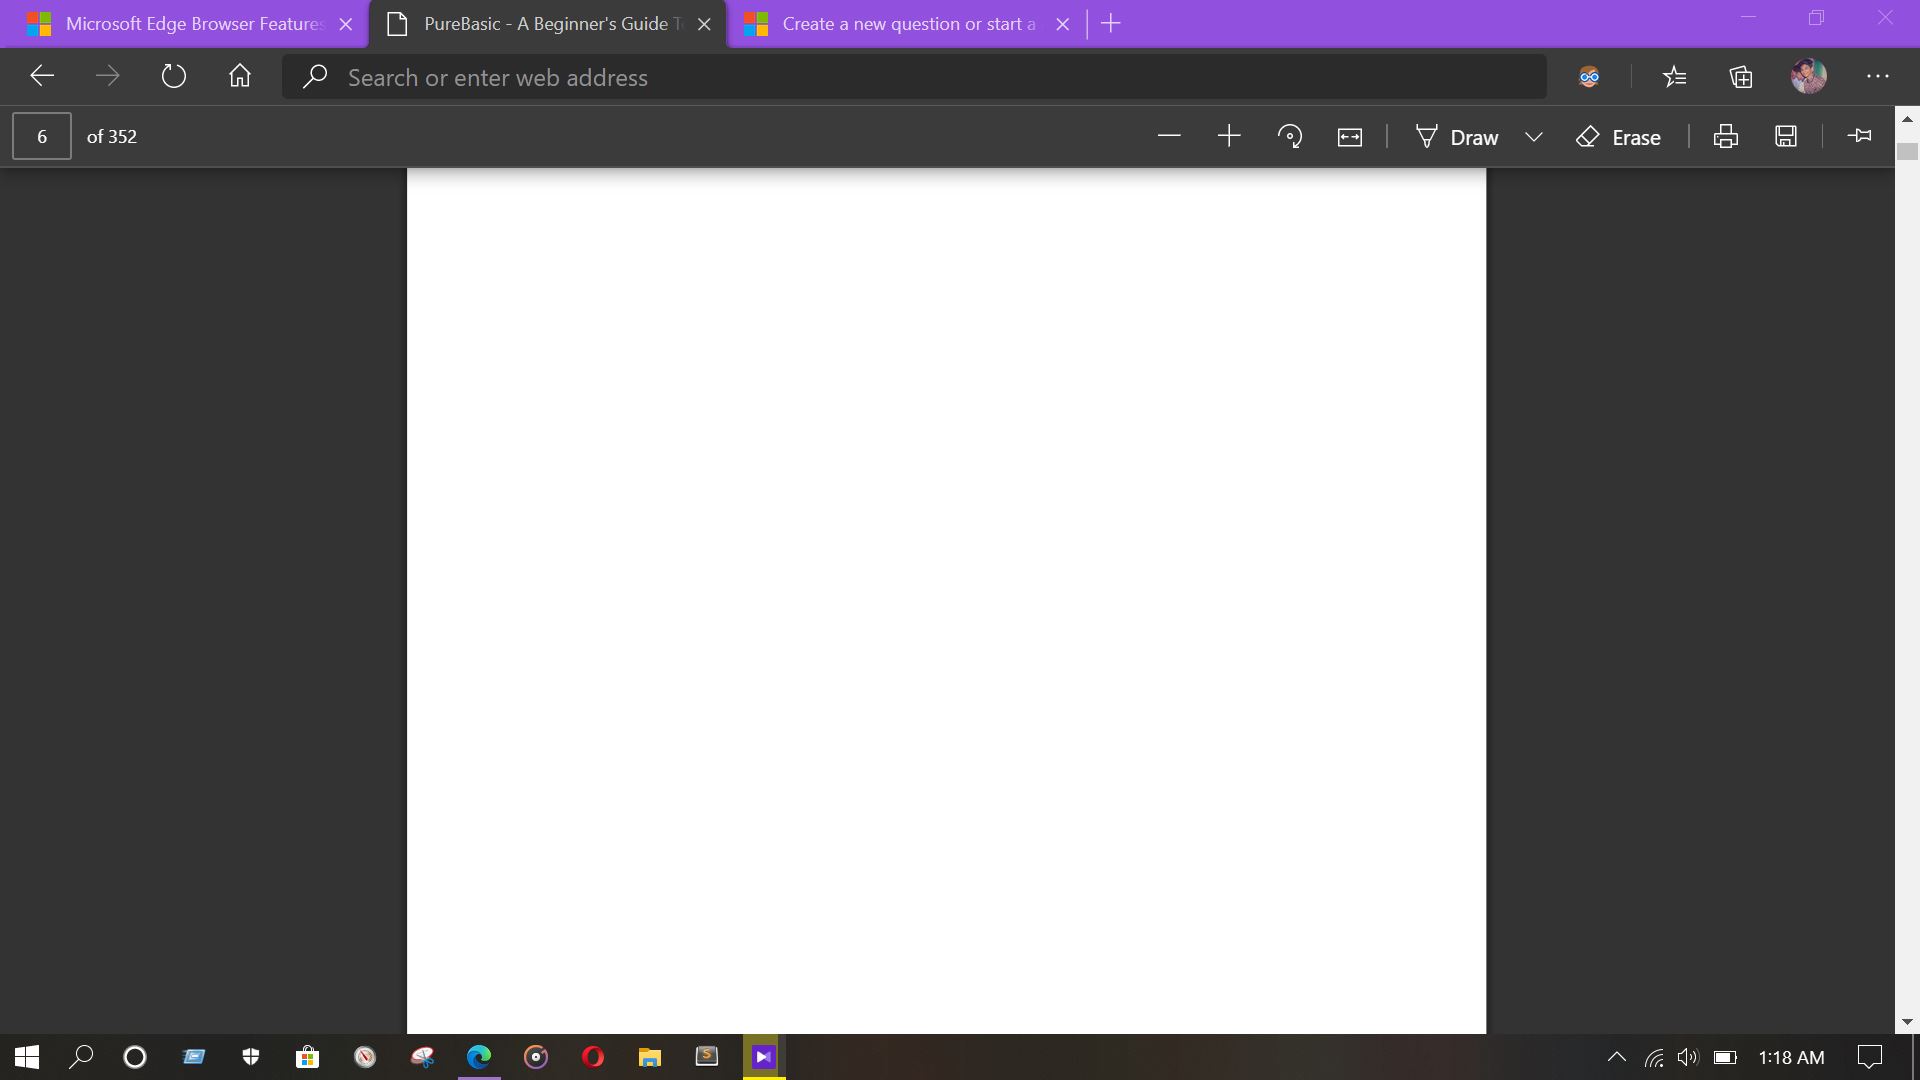Open the Favorites star list

[1675, 77]
